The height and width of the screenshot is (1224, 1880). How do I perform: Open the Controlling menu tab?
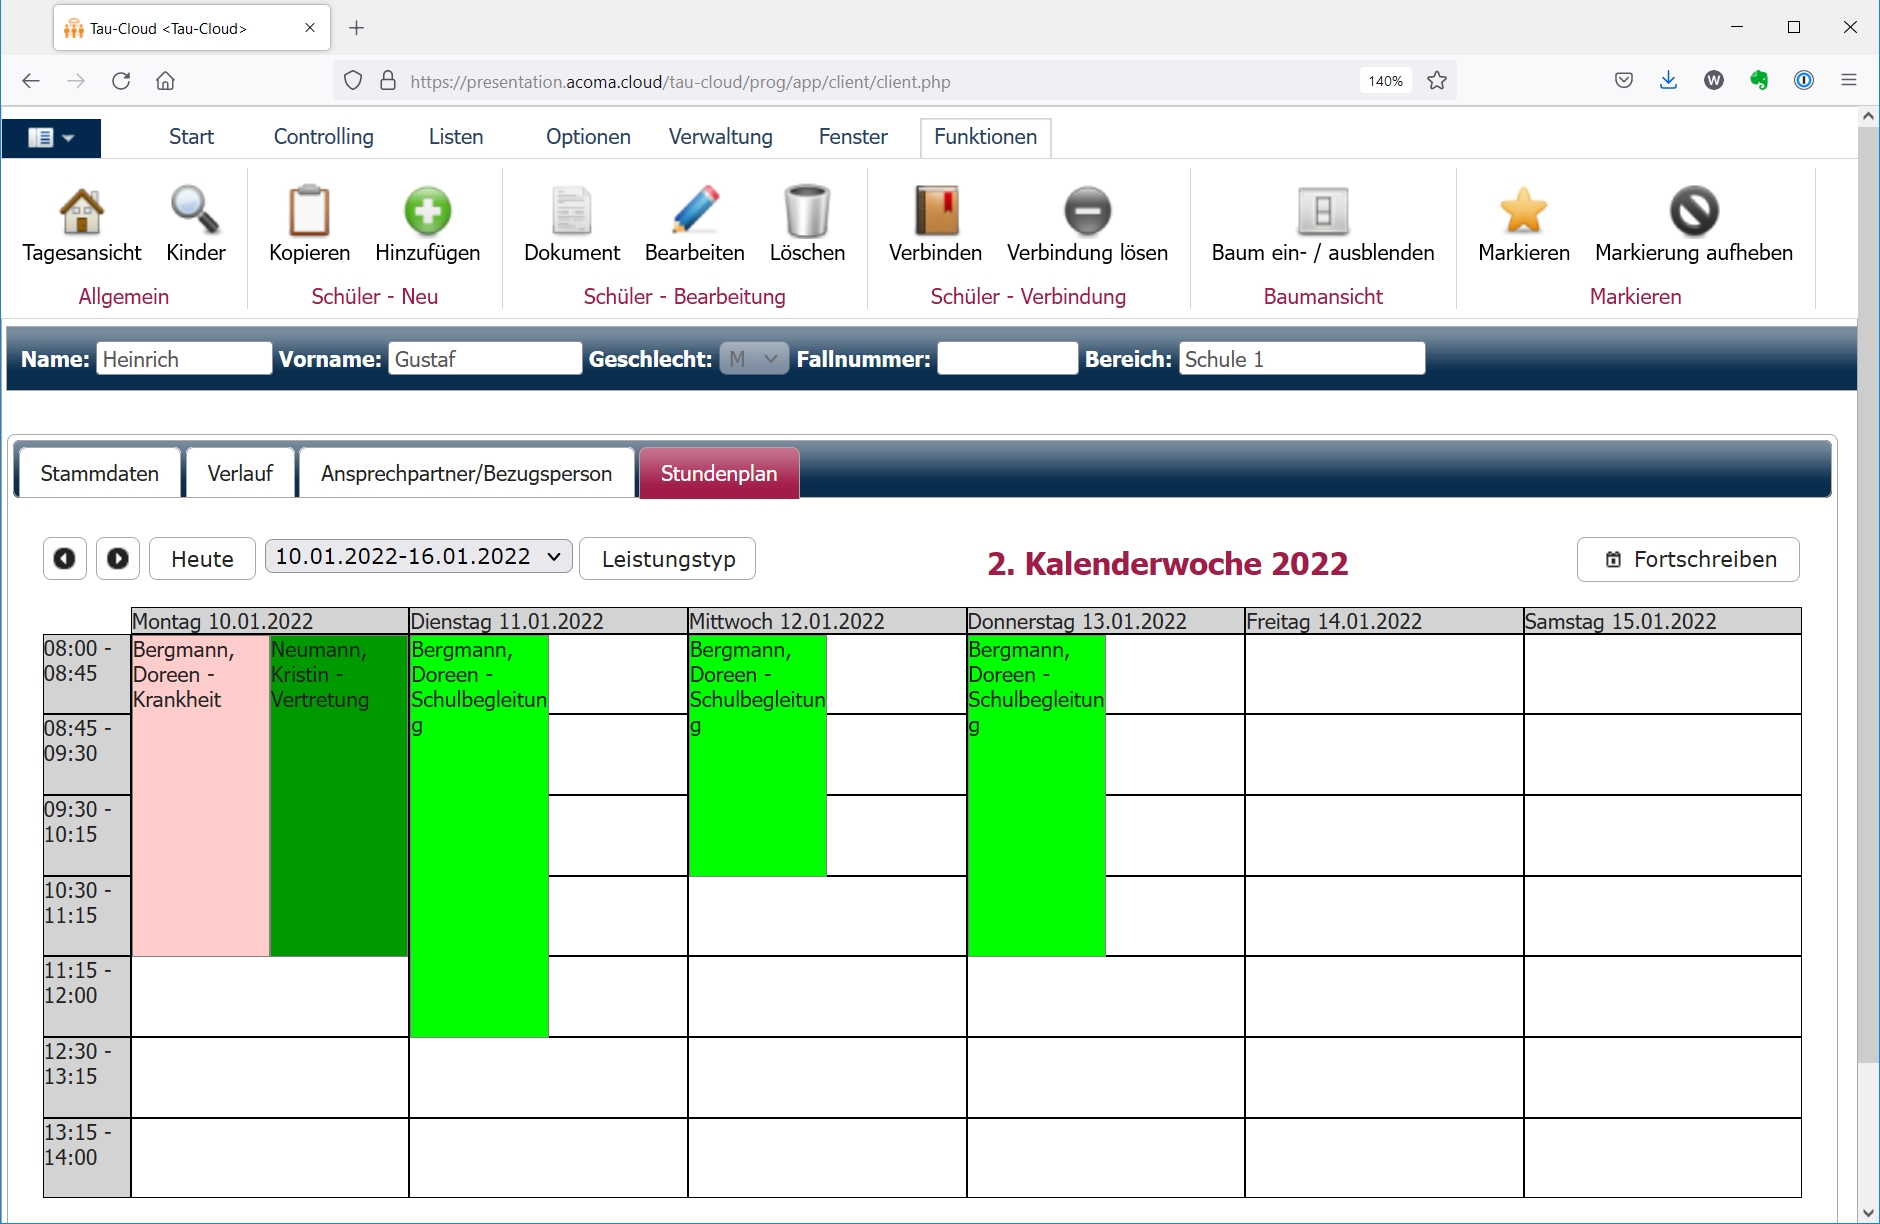324,137
